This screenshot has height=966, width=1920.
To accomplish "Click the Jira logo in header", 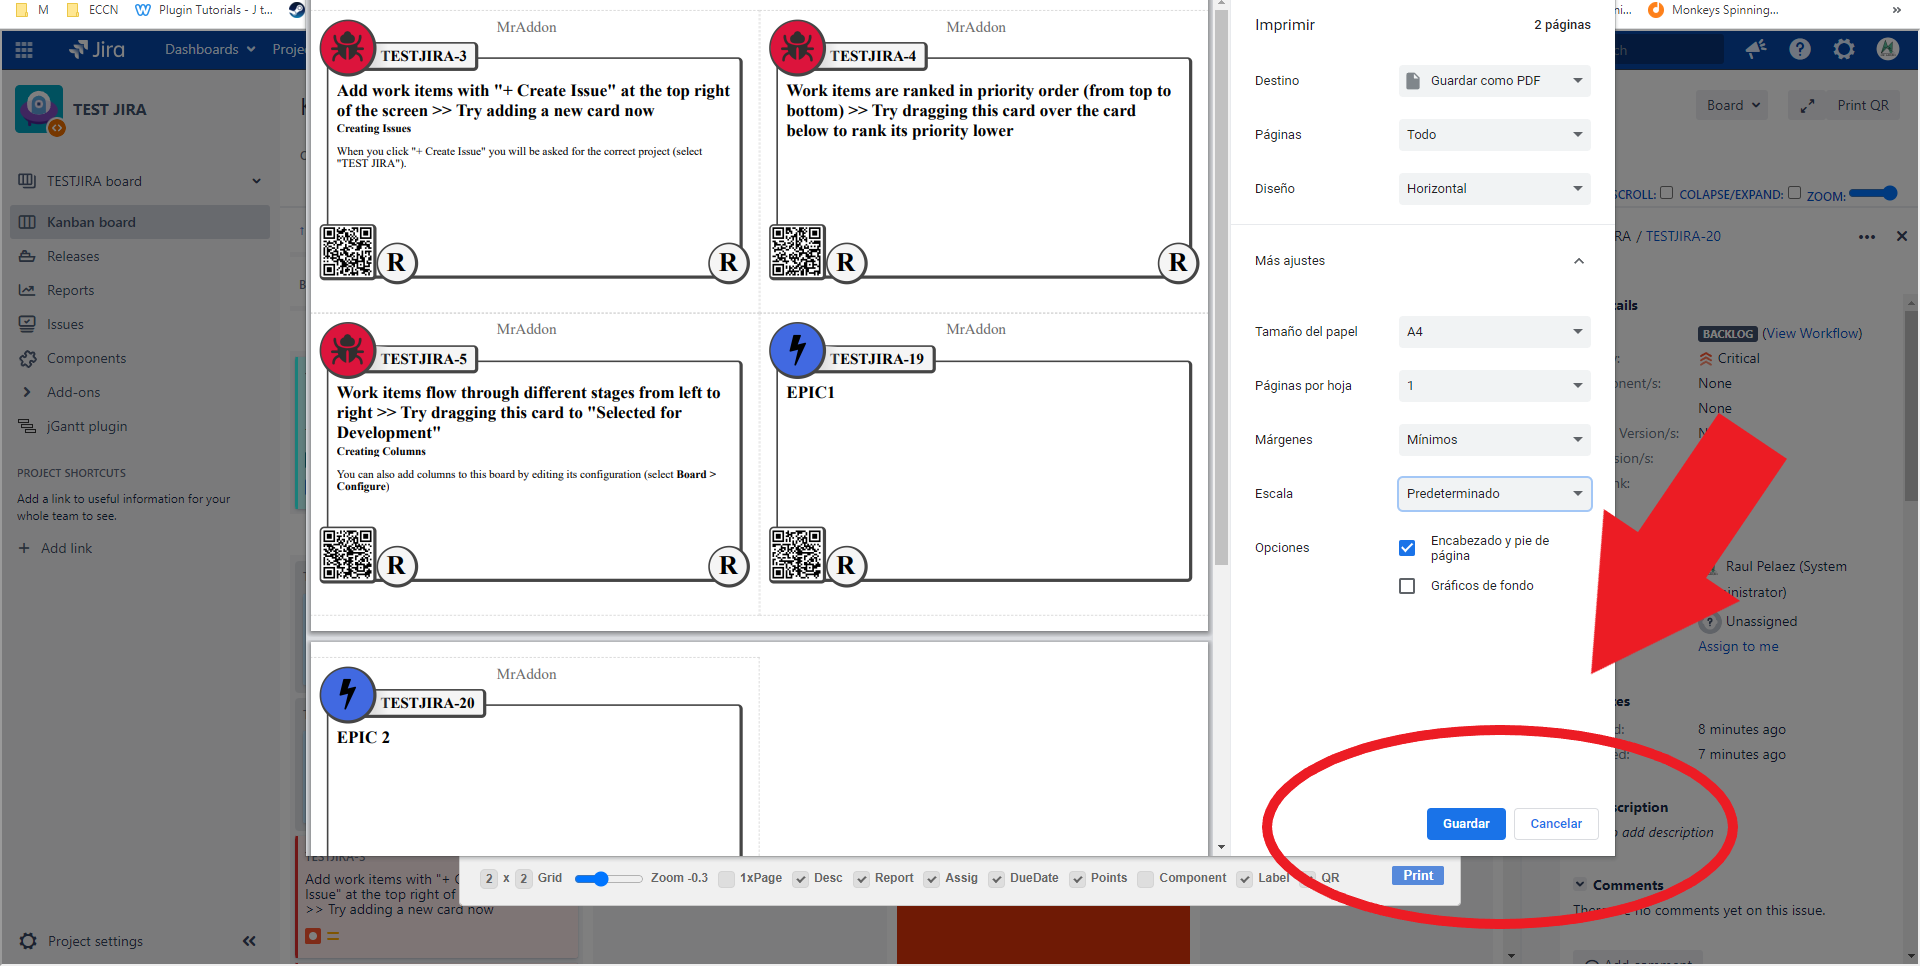I will tap(97, 49).
